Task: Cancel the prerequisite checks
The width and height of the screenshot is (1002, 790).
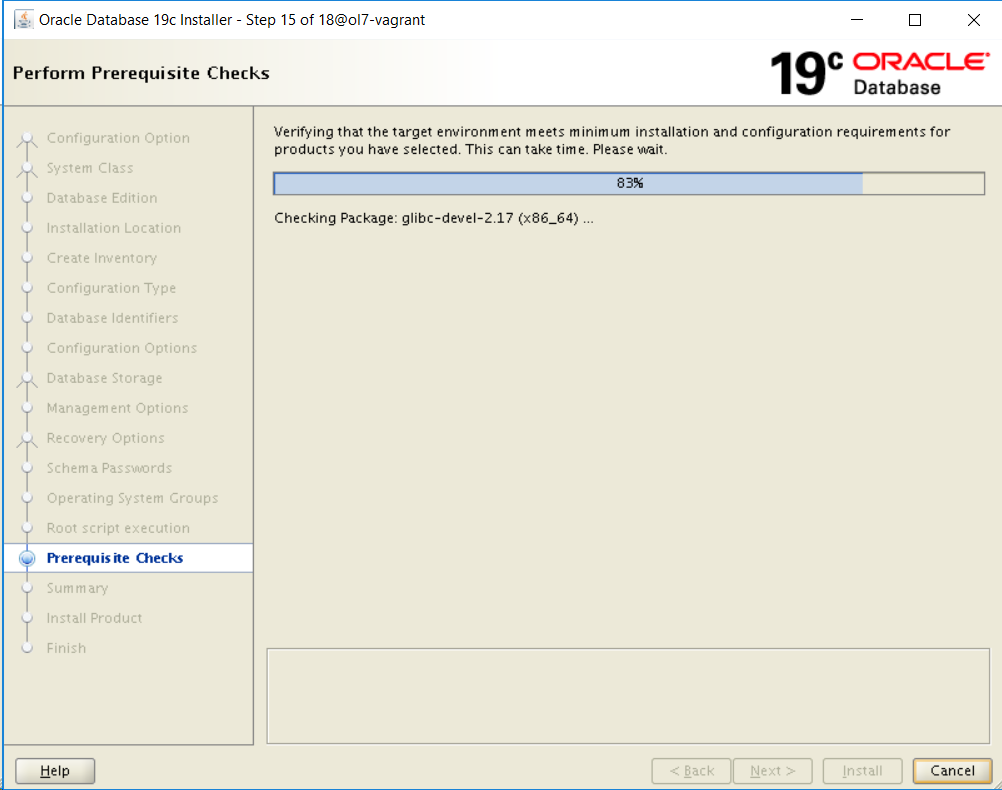Action: click(952, 771)
